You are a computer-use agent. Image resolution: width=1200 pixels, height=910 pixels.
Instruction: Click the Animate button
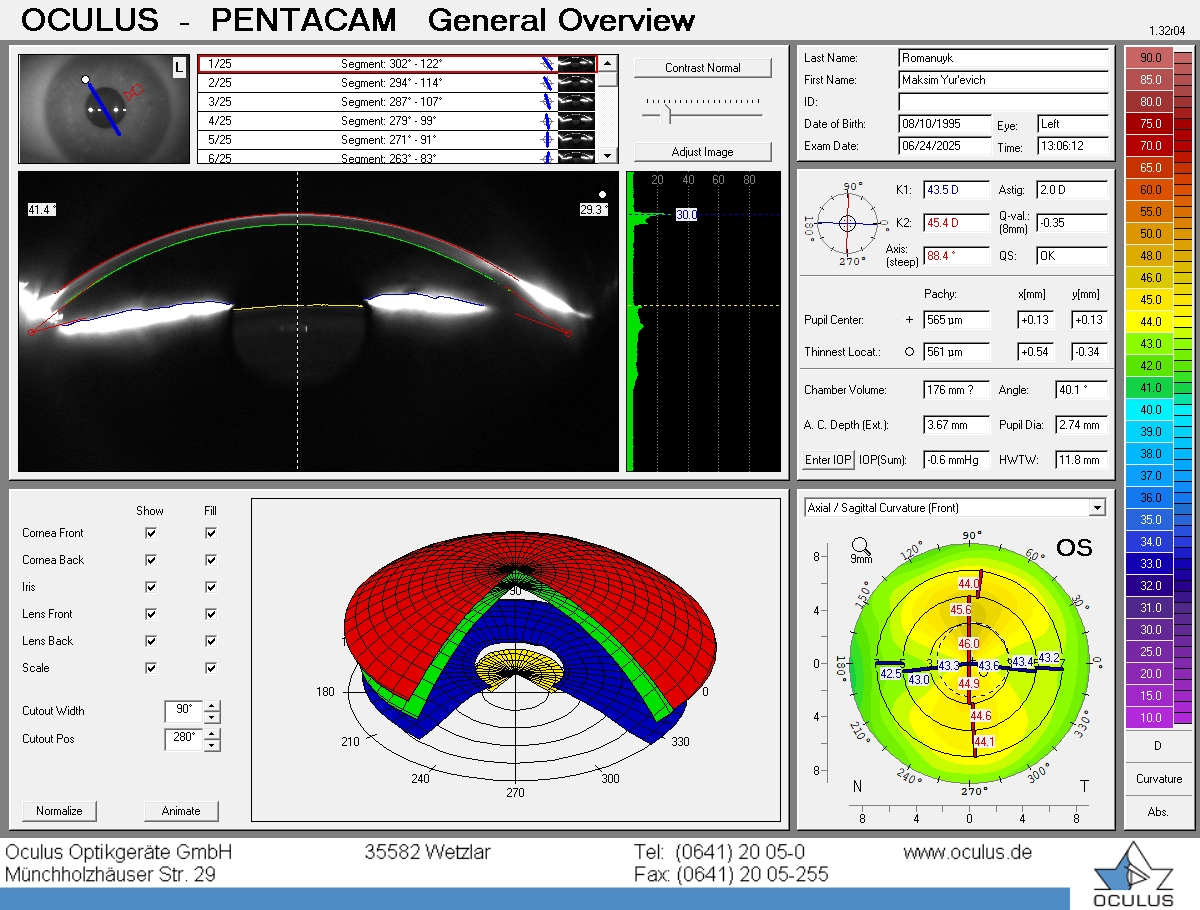[181, 811]
